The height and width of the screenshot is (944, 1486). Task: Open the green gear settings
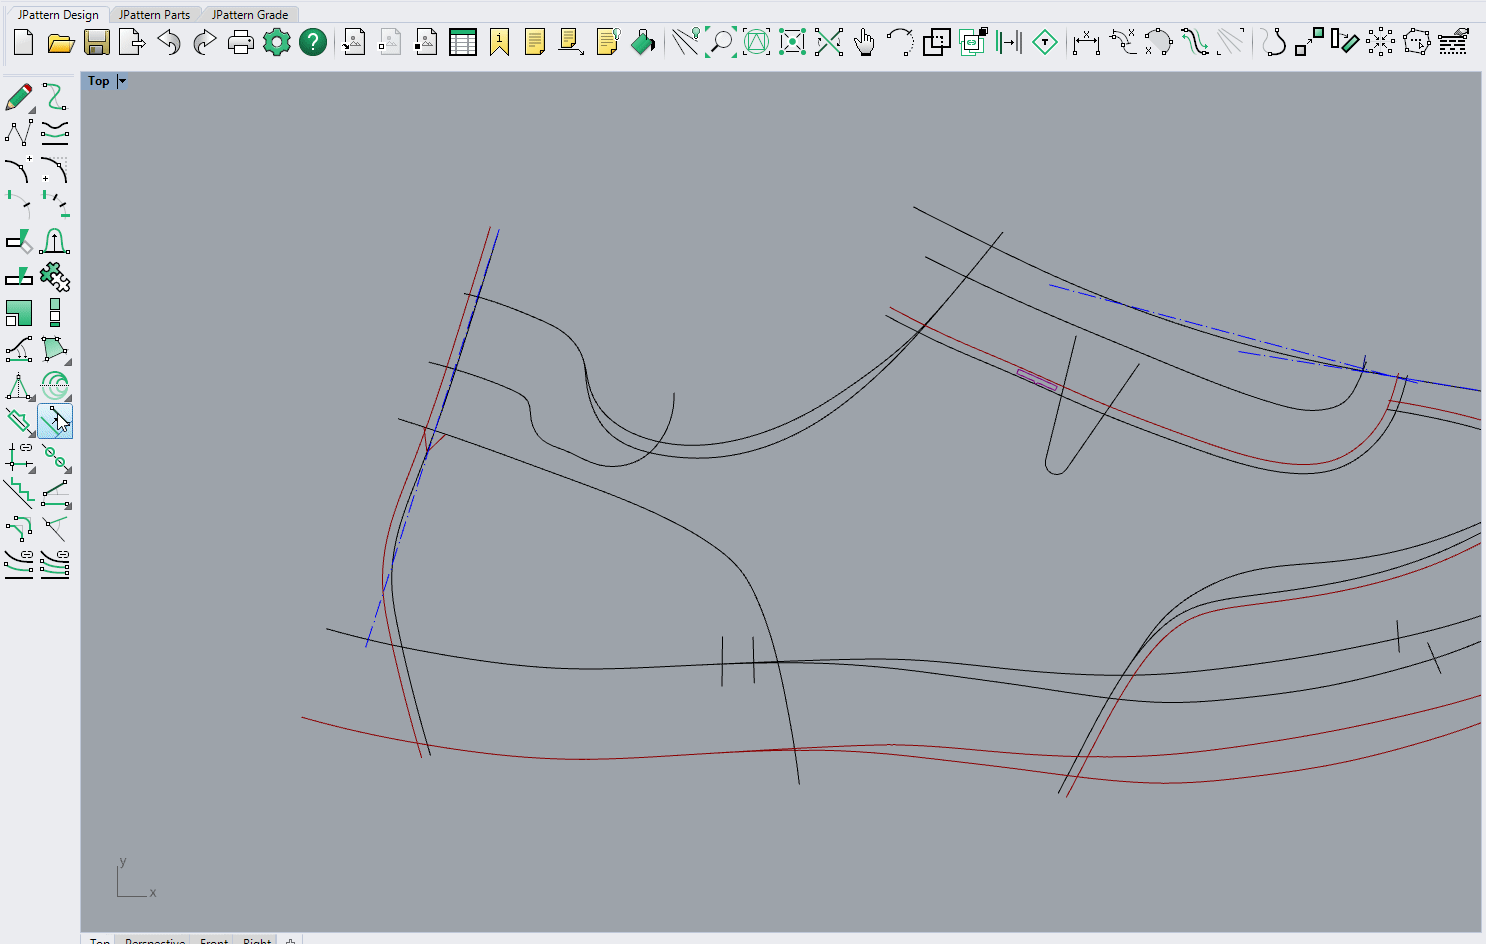pos(277,42)
